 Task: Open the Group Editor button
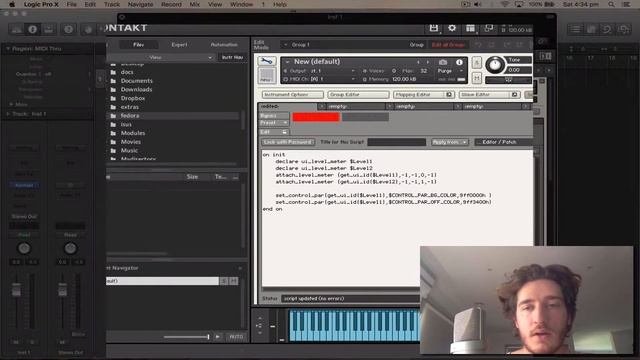(358, 94)
